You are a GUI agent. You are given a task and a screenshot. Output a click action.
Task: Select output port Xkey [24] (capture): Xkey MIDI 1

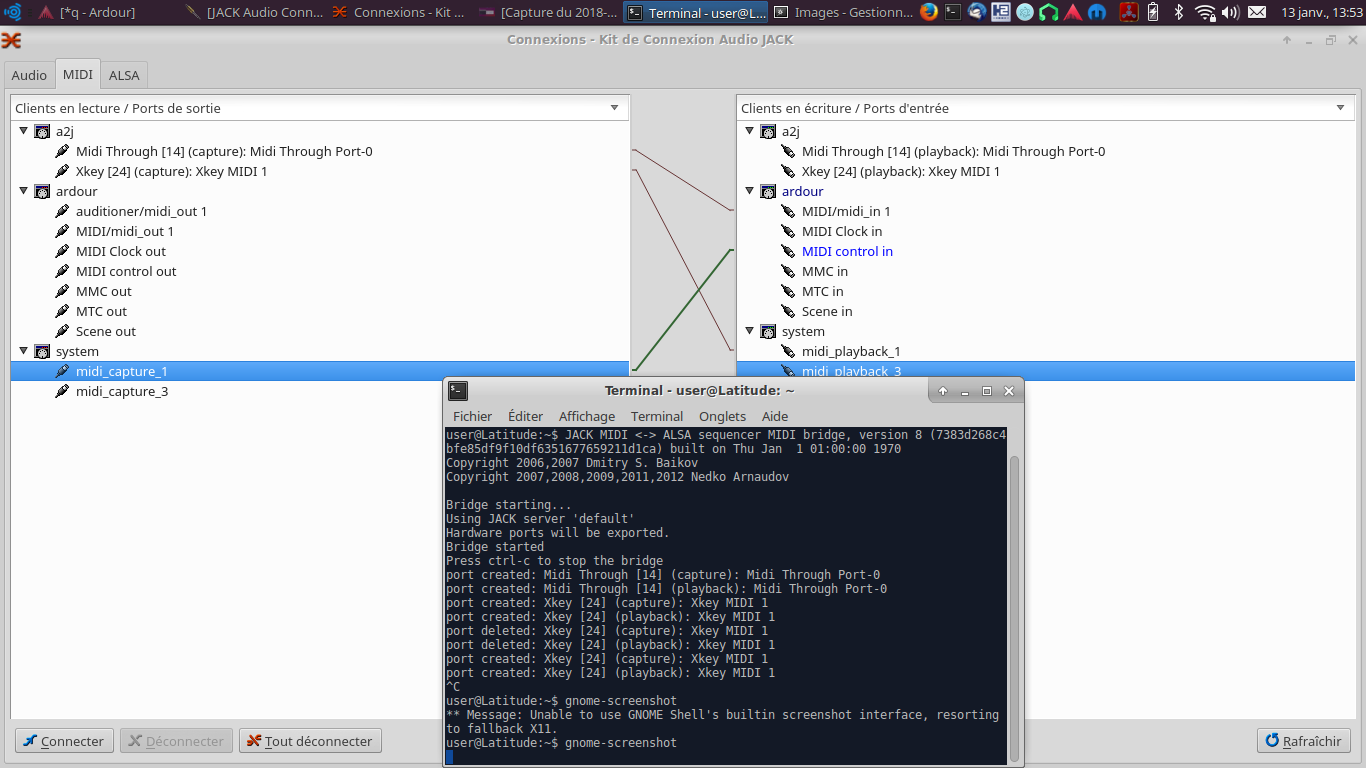coord(171,171)
